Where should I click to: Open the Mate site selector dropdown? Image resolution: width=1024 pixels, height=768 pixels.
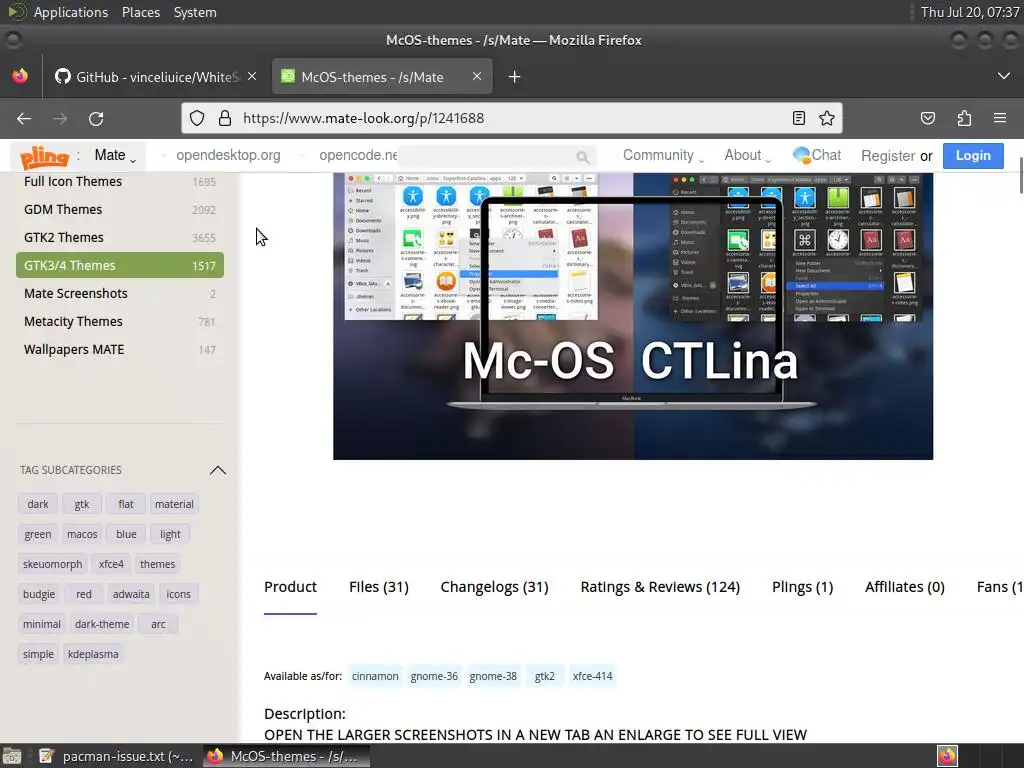115,155
